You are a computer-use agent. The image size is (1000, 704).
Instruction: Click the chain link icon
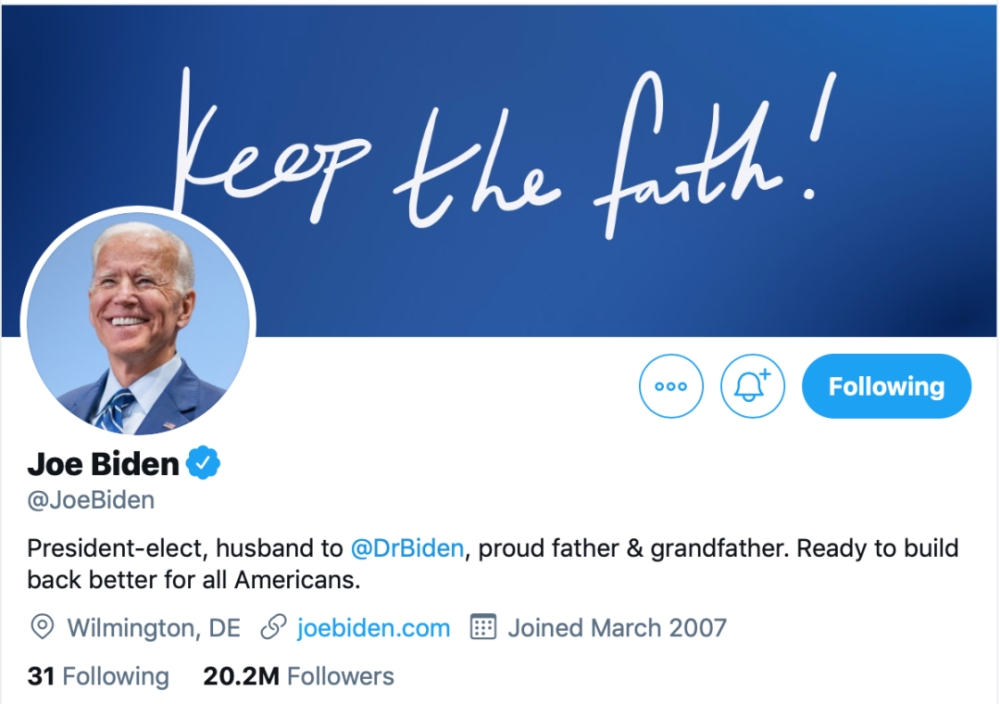274,627
